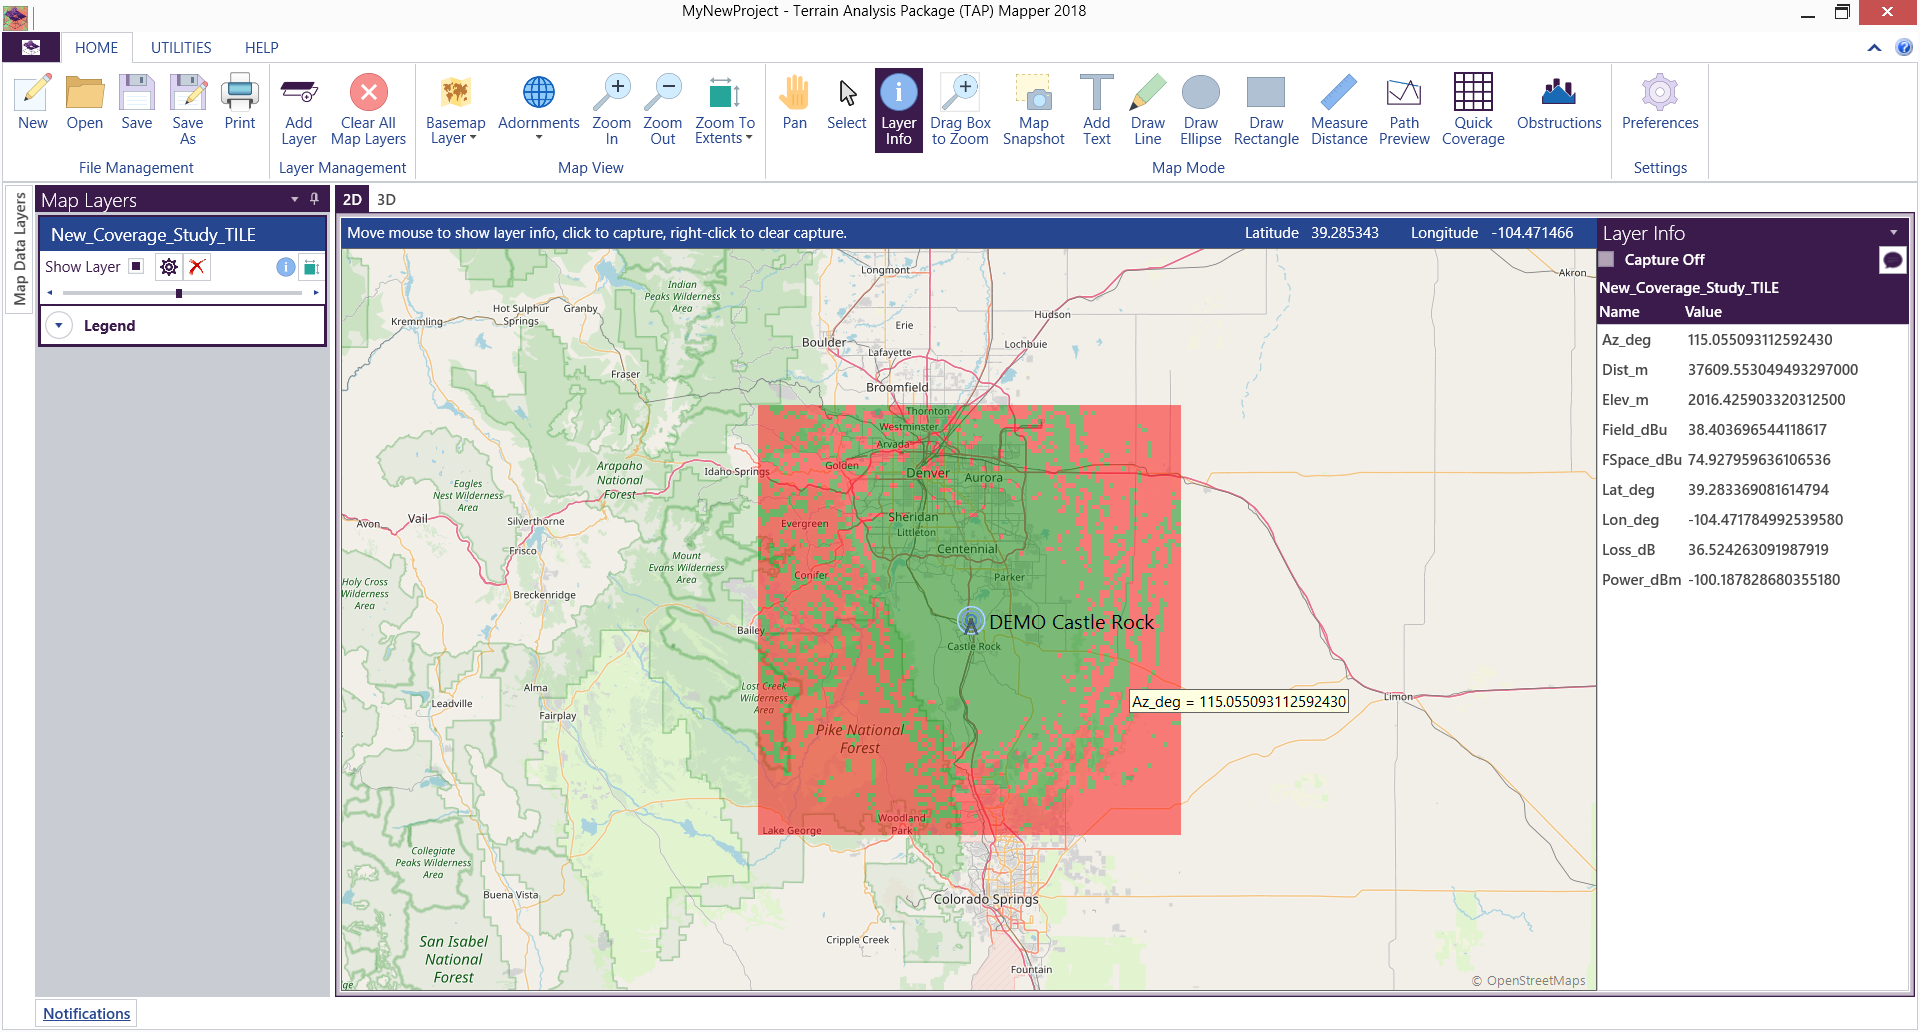
Task: Open the Notifications link
Action: tap(86, 1013)
